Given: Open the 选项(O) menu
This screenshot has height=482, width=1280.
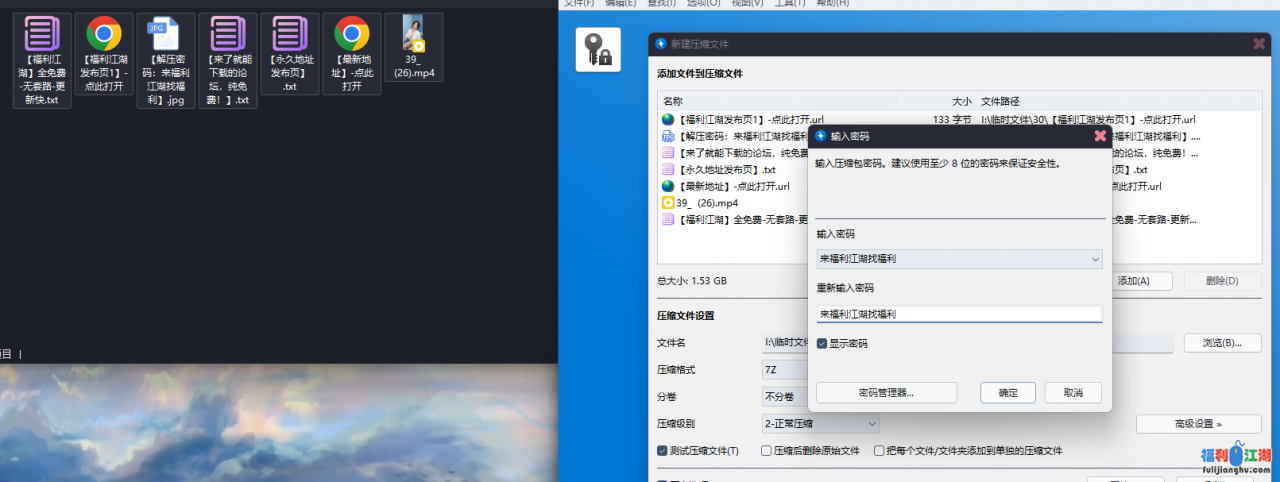Looking at the screenshot, I should point(703,4).
